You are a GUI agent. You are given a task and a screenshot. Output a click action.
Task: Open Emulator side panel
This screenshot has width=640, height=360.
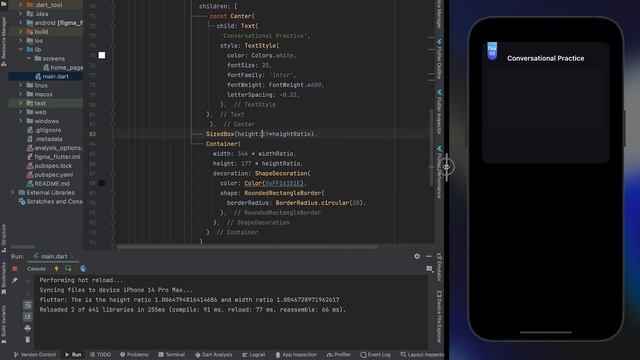[439, 268]
